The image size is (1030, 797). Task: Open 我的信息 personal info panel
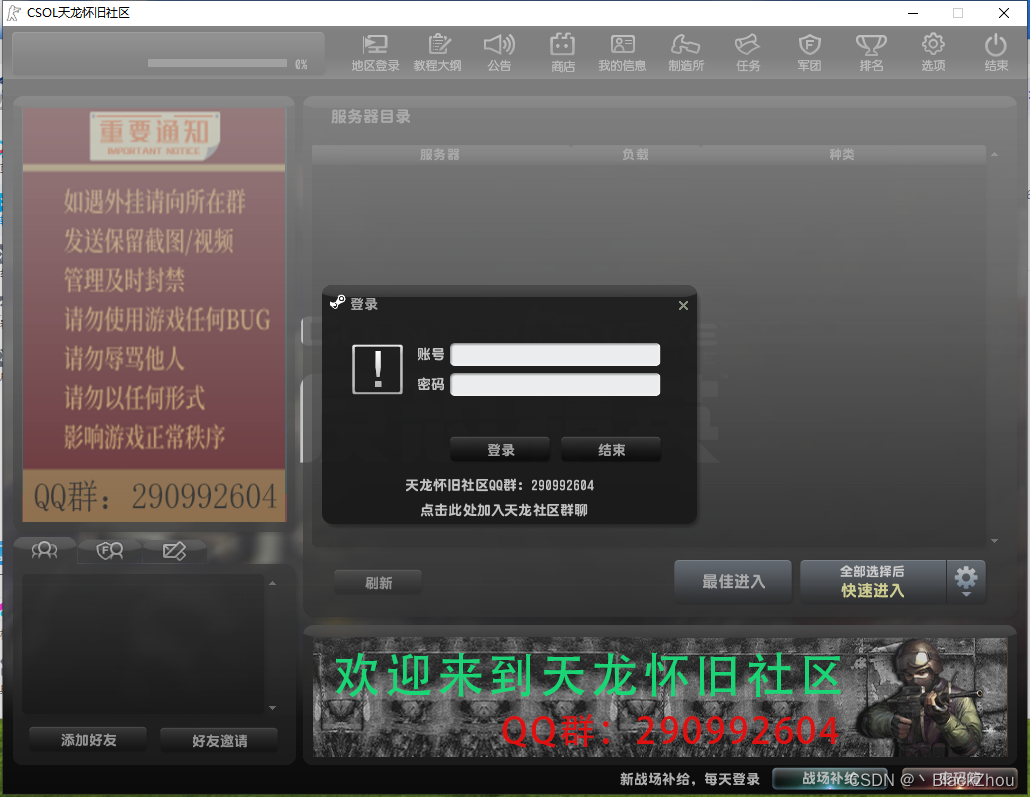(623, 52)
